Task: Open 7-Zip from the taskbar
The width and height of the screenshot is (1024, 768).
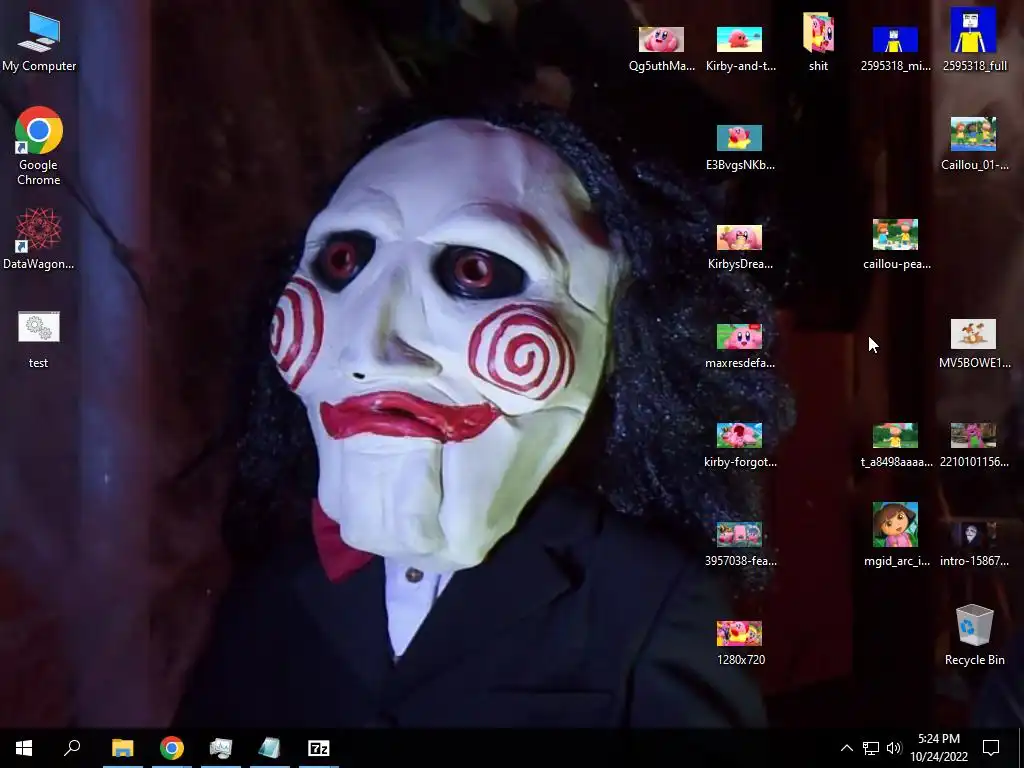Action: pyautogui.click(x=319, y=748)
